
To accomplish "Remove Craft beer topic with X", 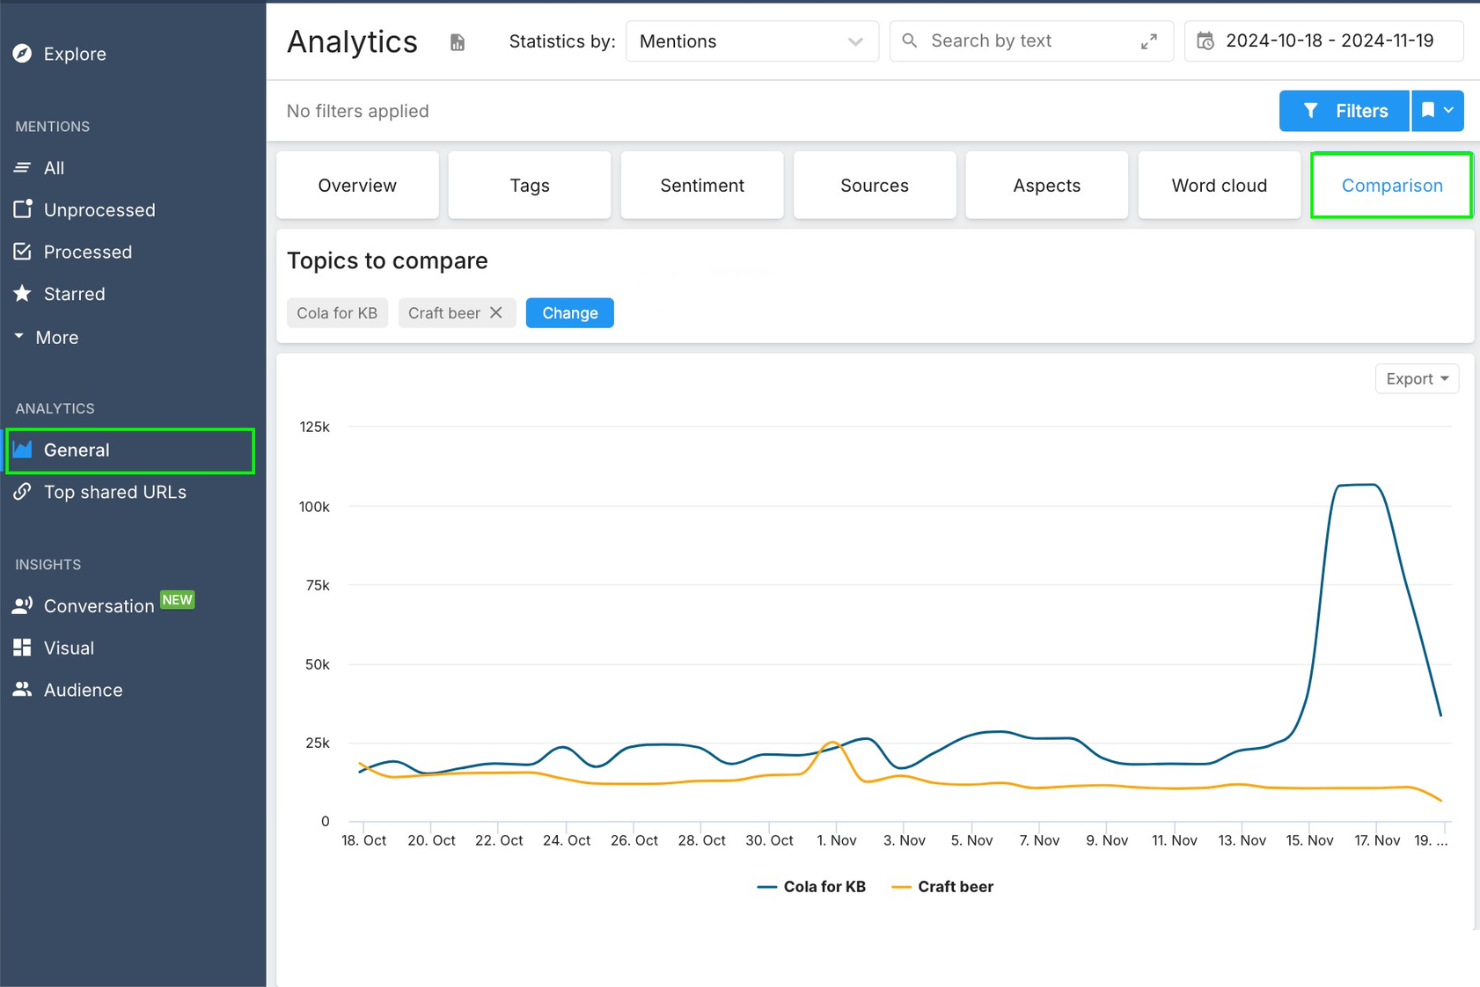I will point(496,313).
